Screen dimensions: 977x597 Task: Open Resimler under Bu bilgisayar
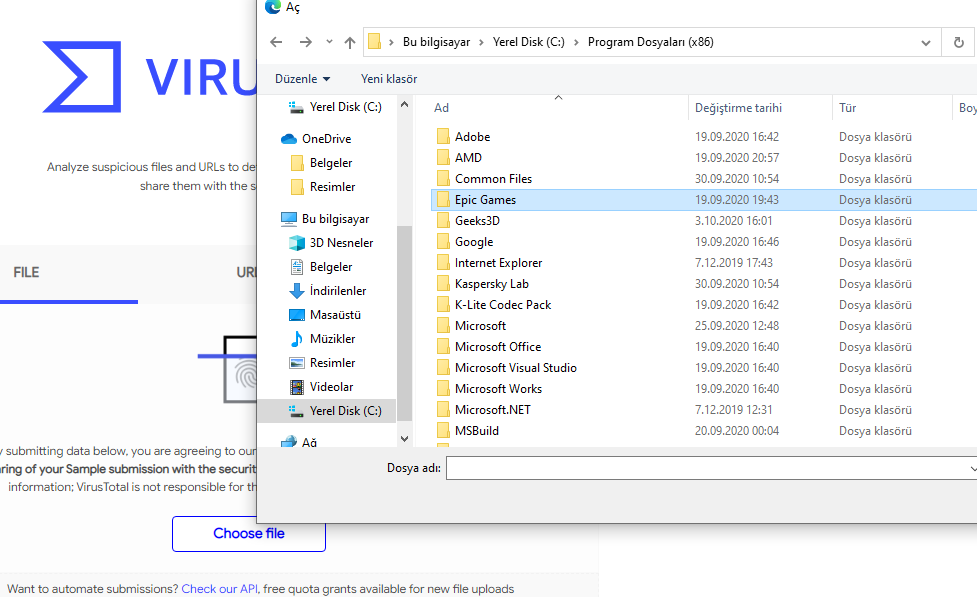[322, 363]
